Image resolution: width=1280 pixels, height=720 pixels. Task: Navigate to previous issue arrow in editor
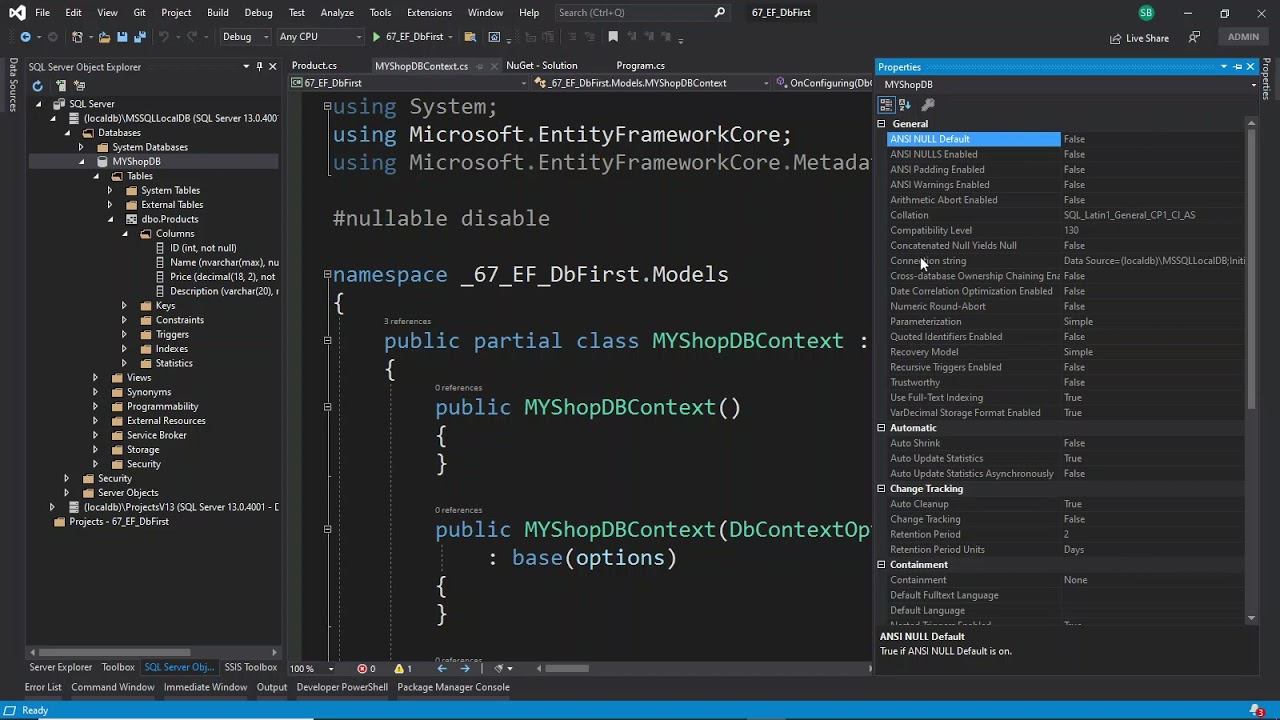point(442,669)
